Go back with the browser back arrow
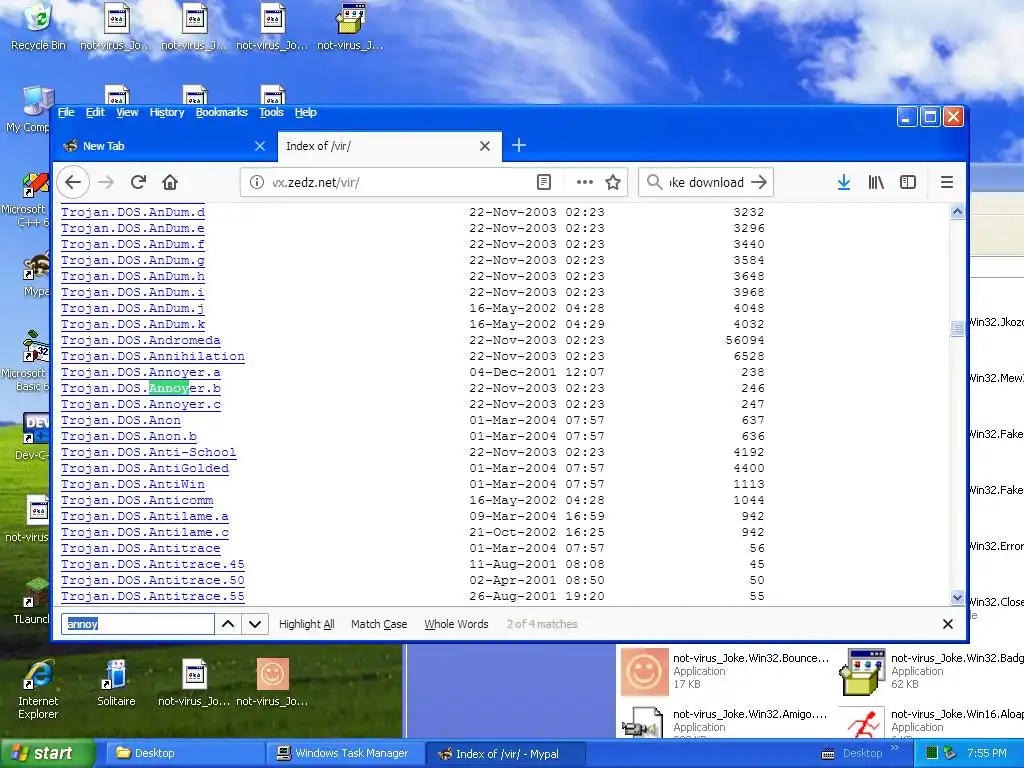This screenshot has width=1024, height=768. coord(73,182)
